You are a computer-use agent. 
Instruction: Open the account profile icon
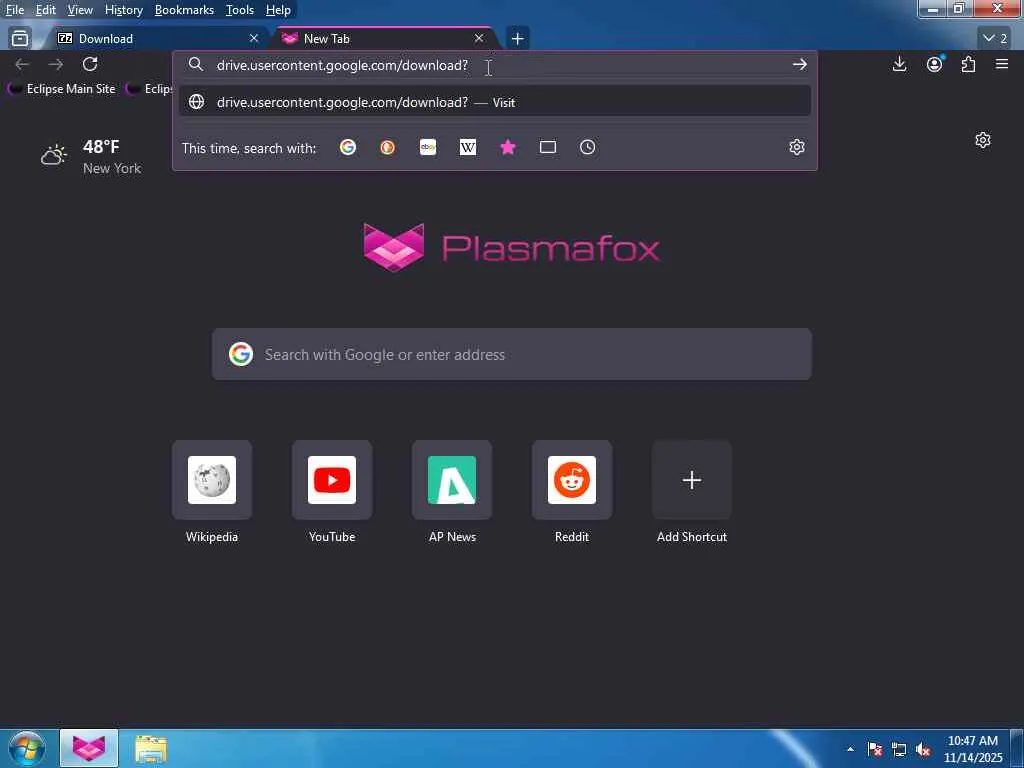coord(935,64)
